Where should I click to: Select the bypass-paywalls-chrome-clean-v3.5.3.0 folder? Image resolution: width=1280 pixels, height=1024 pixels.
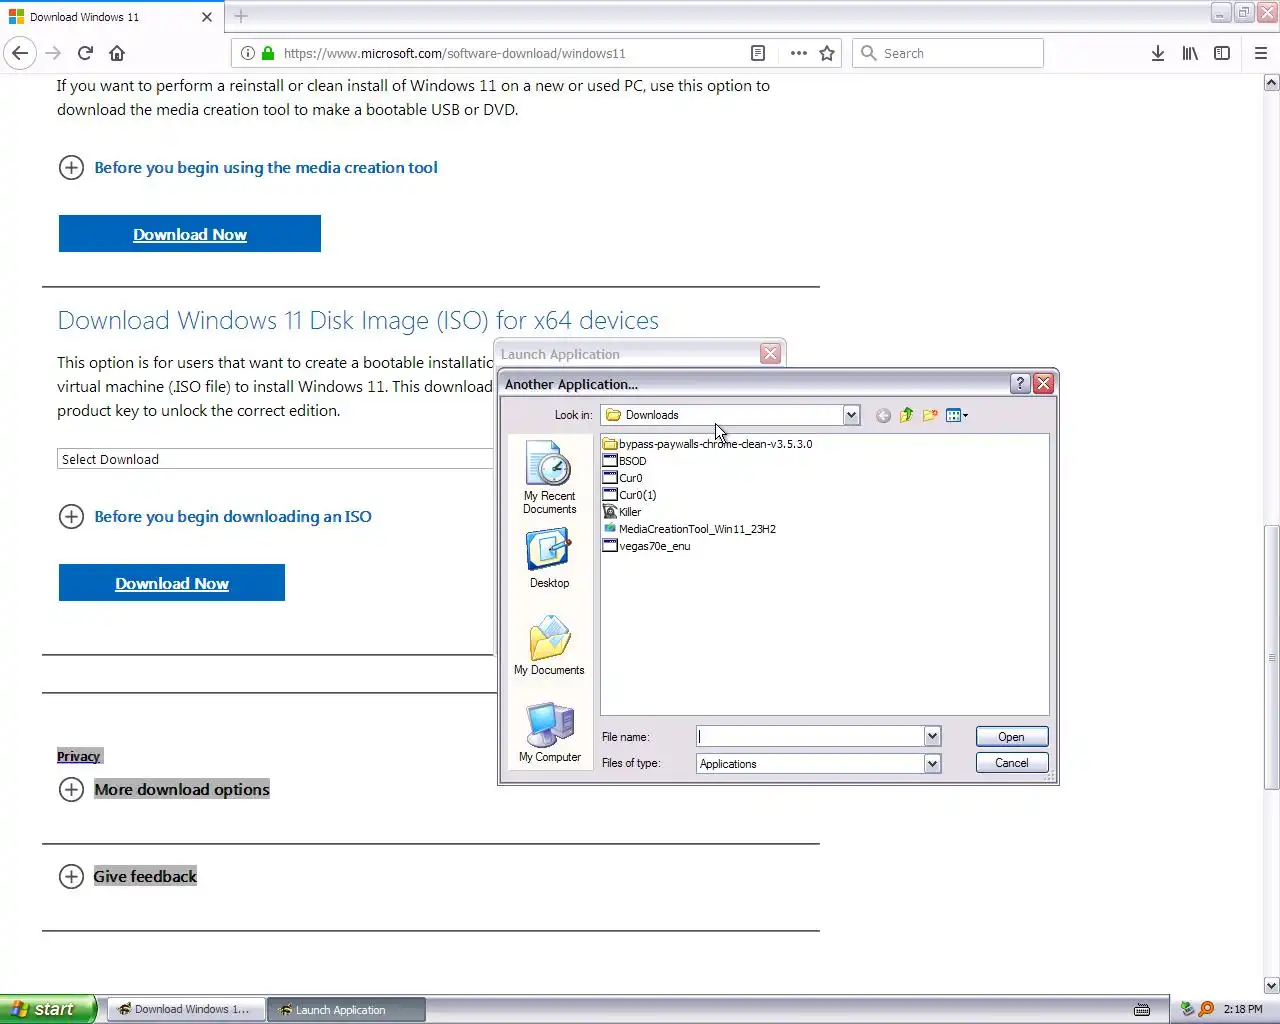pos(708,444)
